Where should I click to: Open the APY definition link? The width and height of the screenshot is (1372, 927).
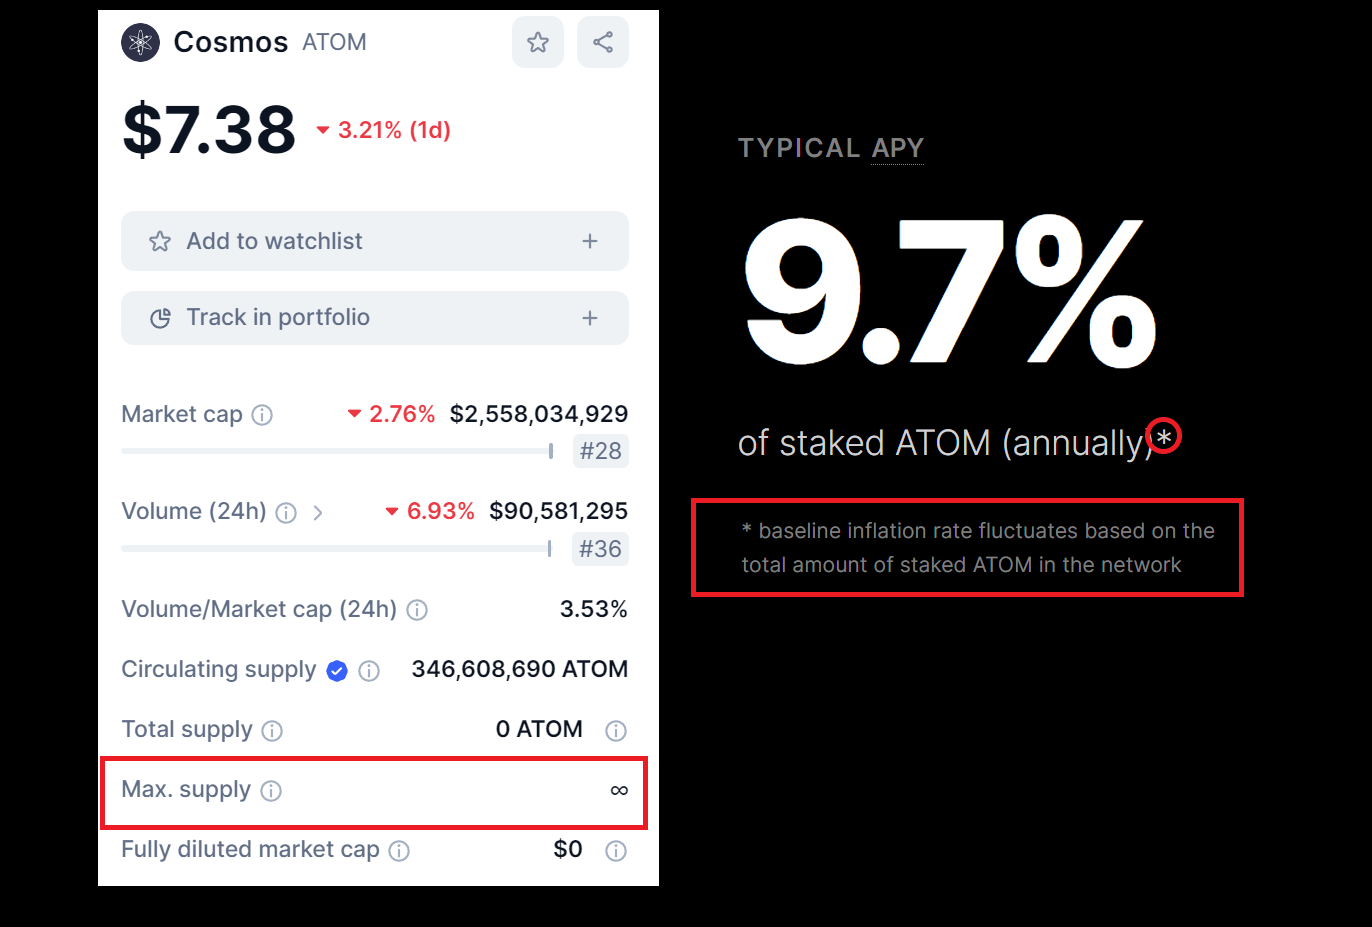tap(897, 148)
